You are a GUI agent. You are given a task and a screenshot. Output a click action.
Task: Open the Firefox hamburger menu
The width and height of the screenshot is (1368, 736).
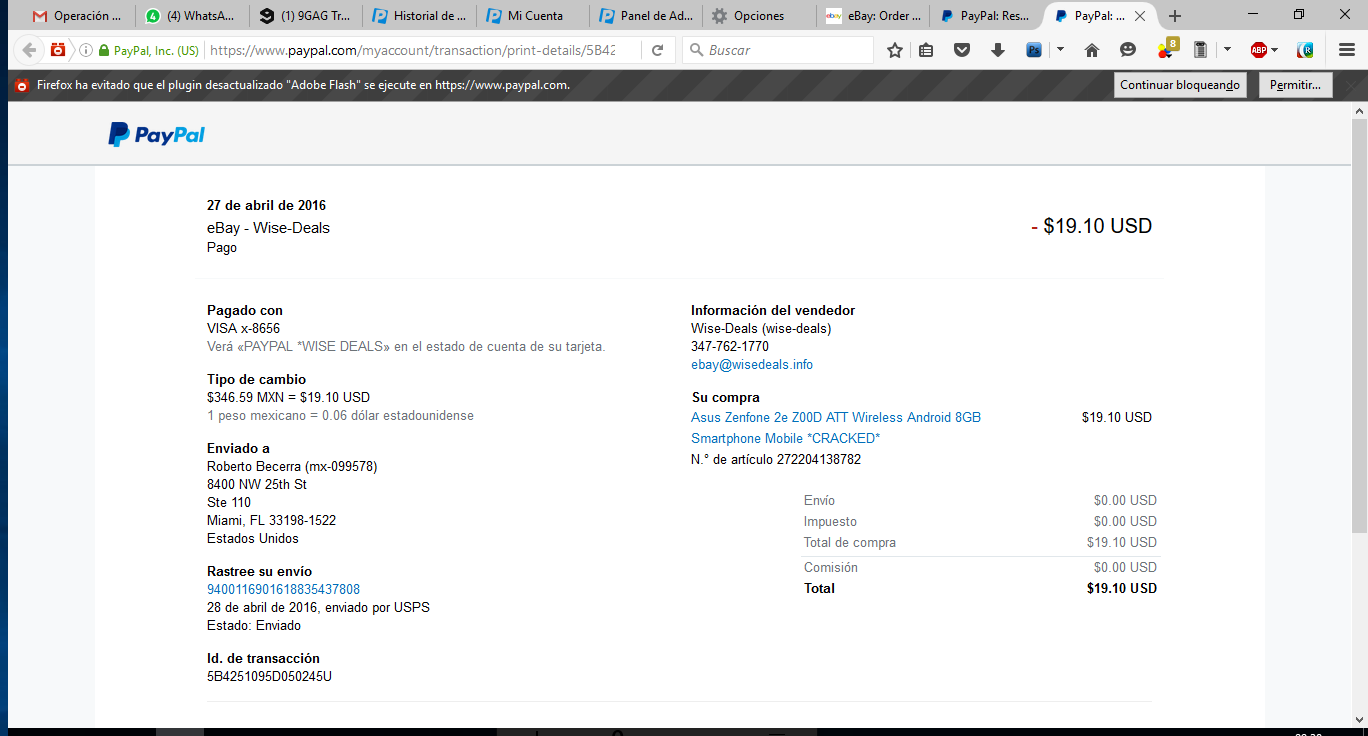pos(1346,50)
